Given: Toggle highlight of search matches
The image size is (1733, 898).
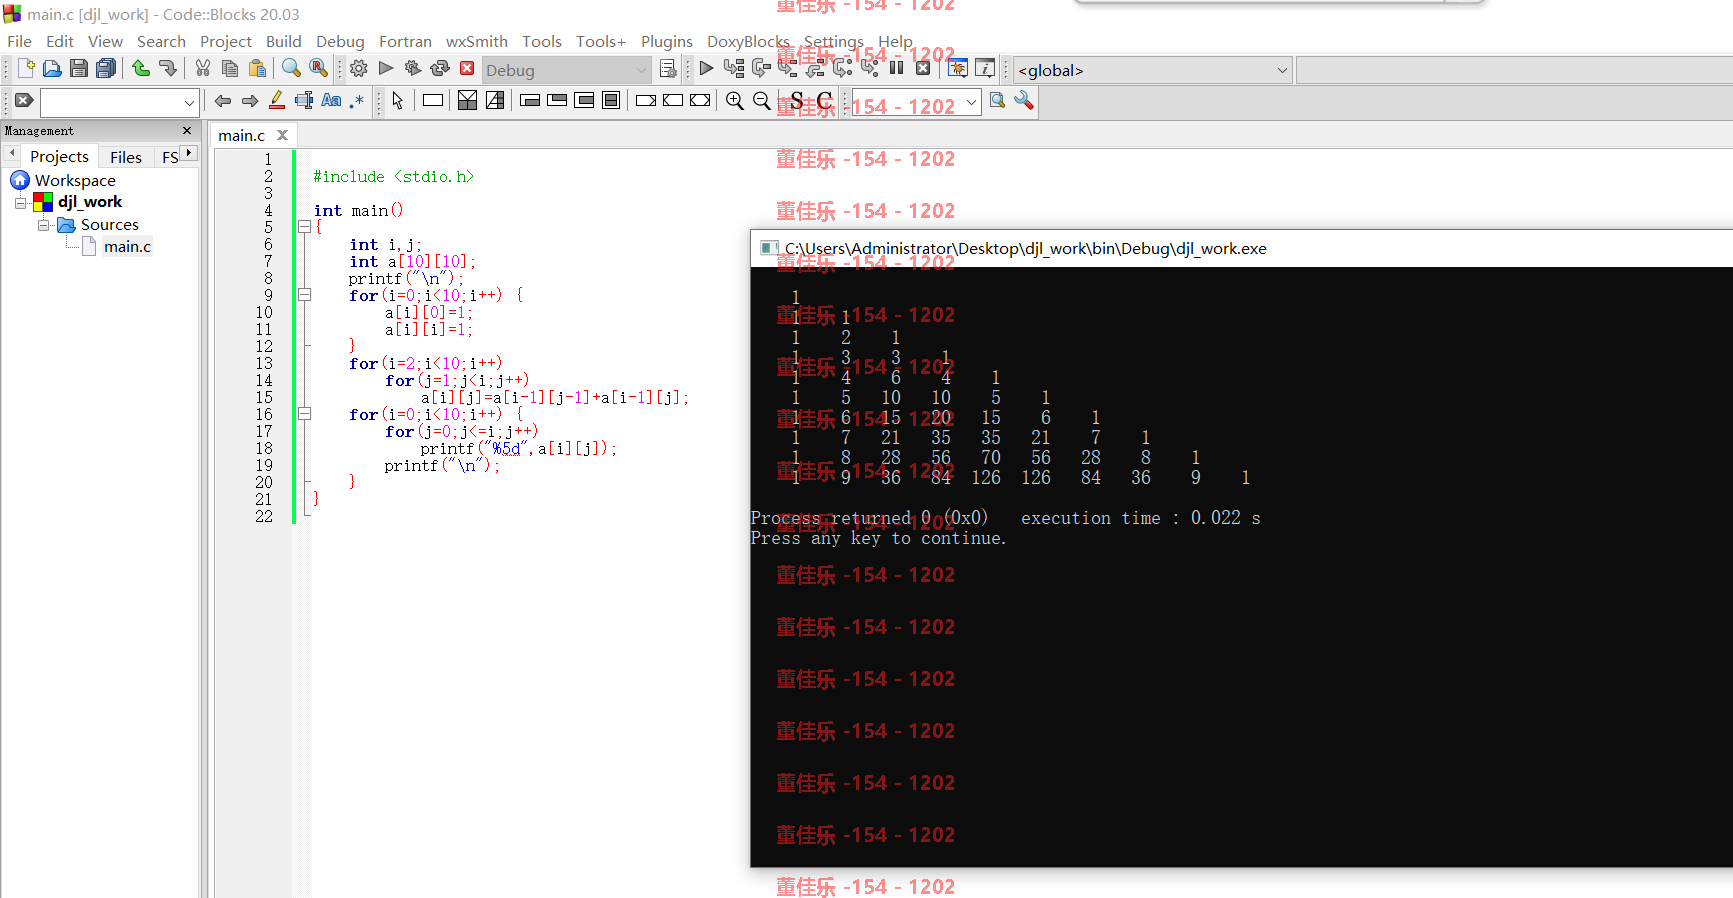Looking at the screenshot, I should (277, 101).
